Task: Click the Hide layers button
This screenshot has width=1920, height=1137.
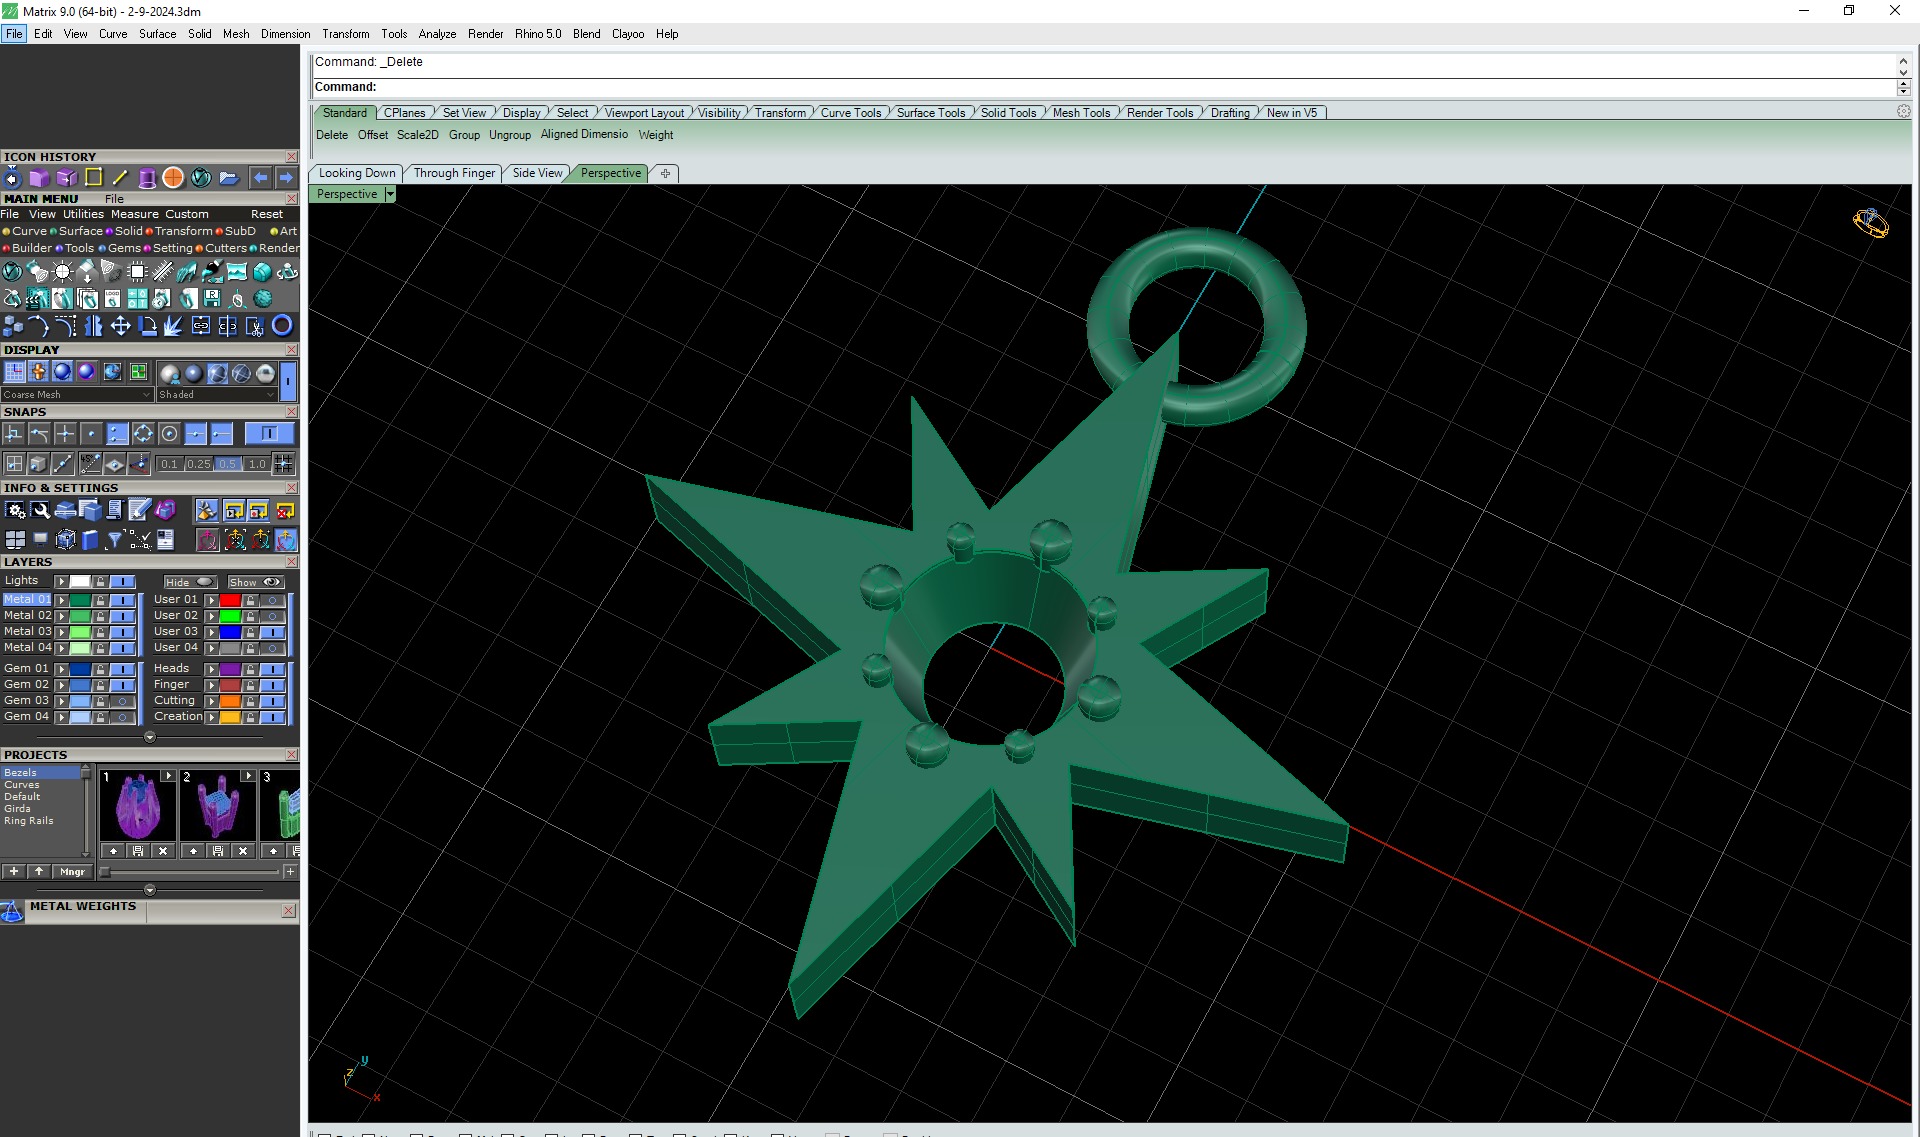Action: [x=190, y=582]
